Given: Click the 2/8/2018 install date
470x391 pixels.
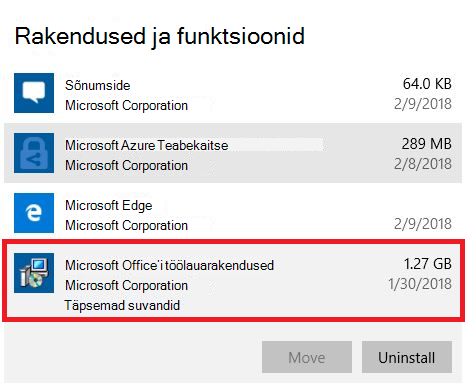Looking at the screenshot, I should [x=423, y=164].
